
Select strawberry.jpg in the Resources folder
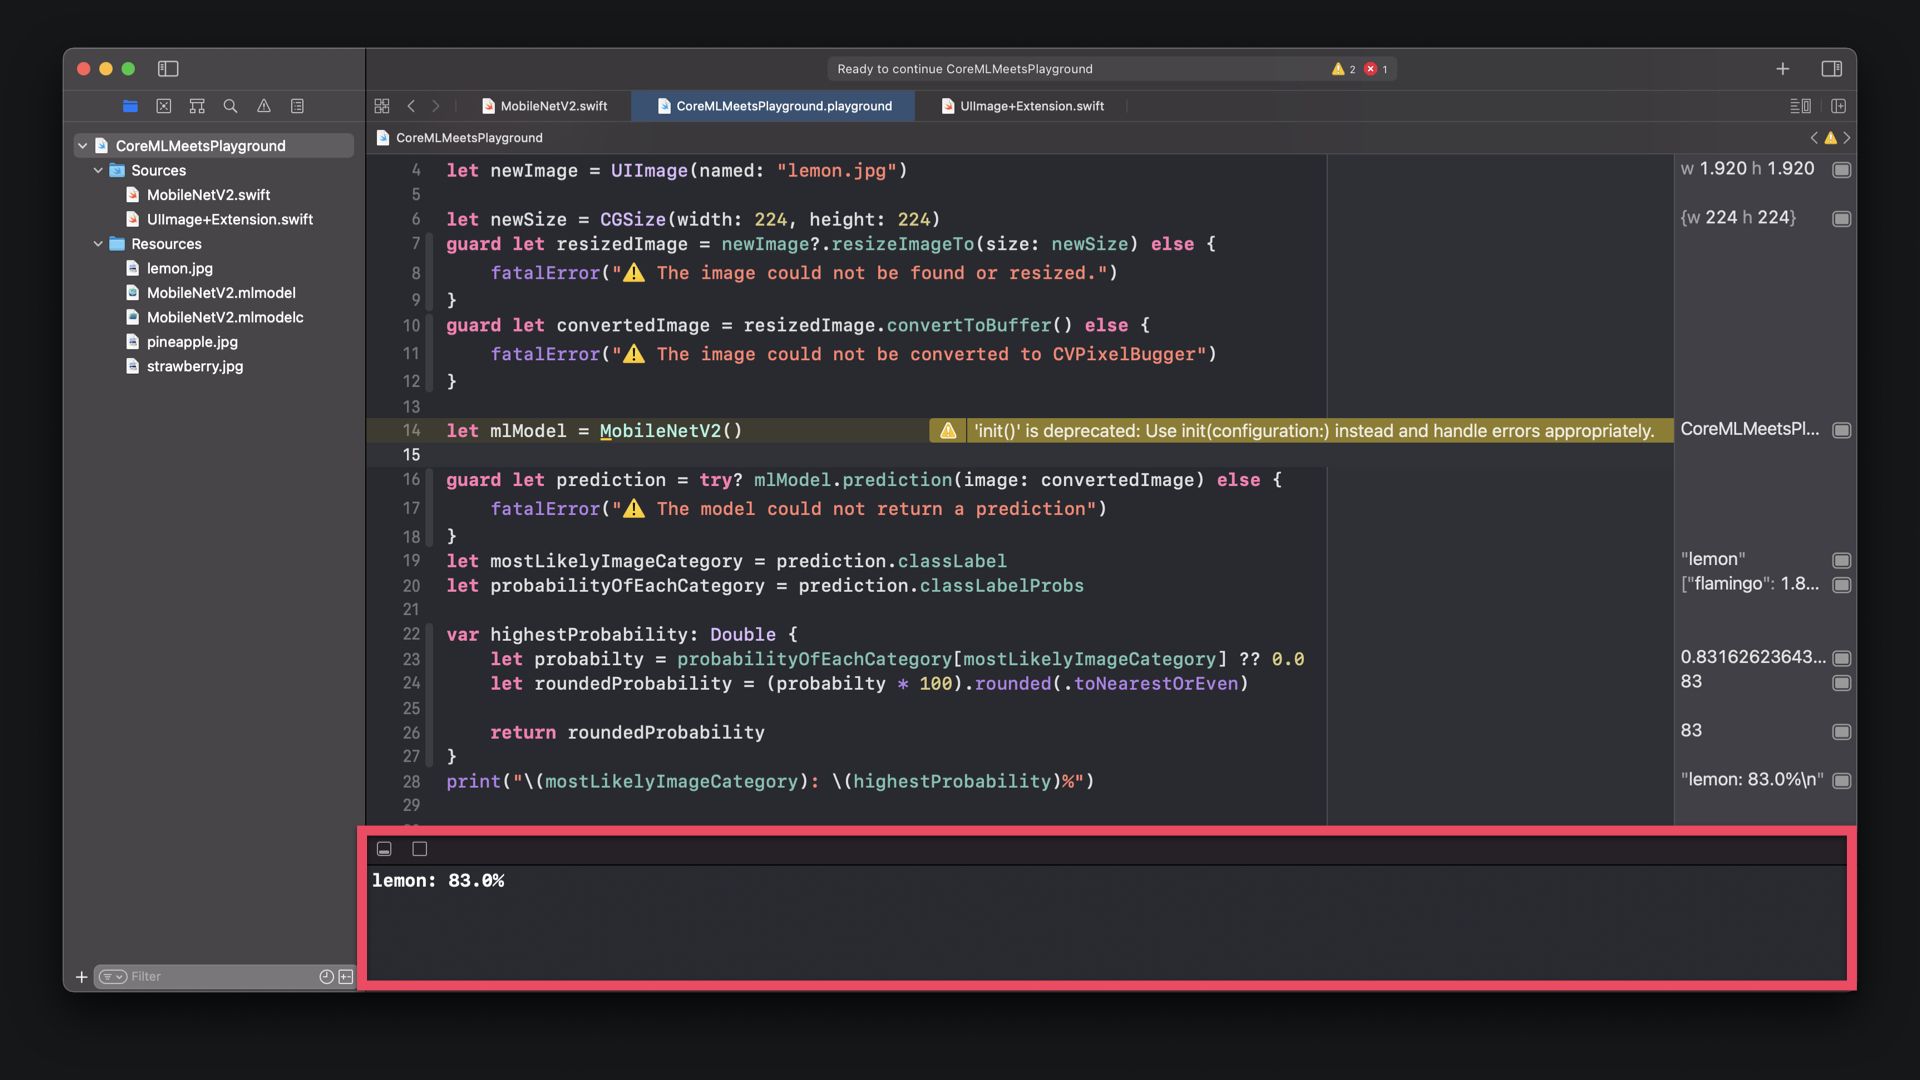pos(195,366)
